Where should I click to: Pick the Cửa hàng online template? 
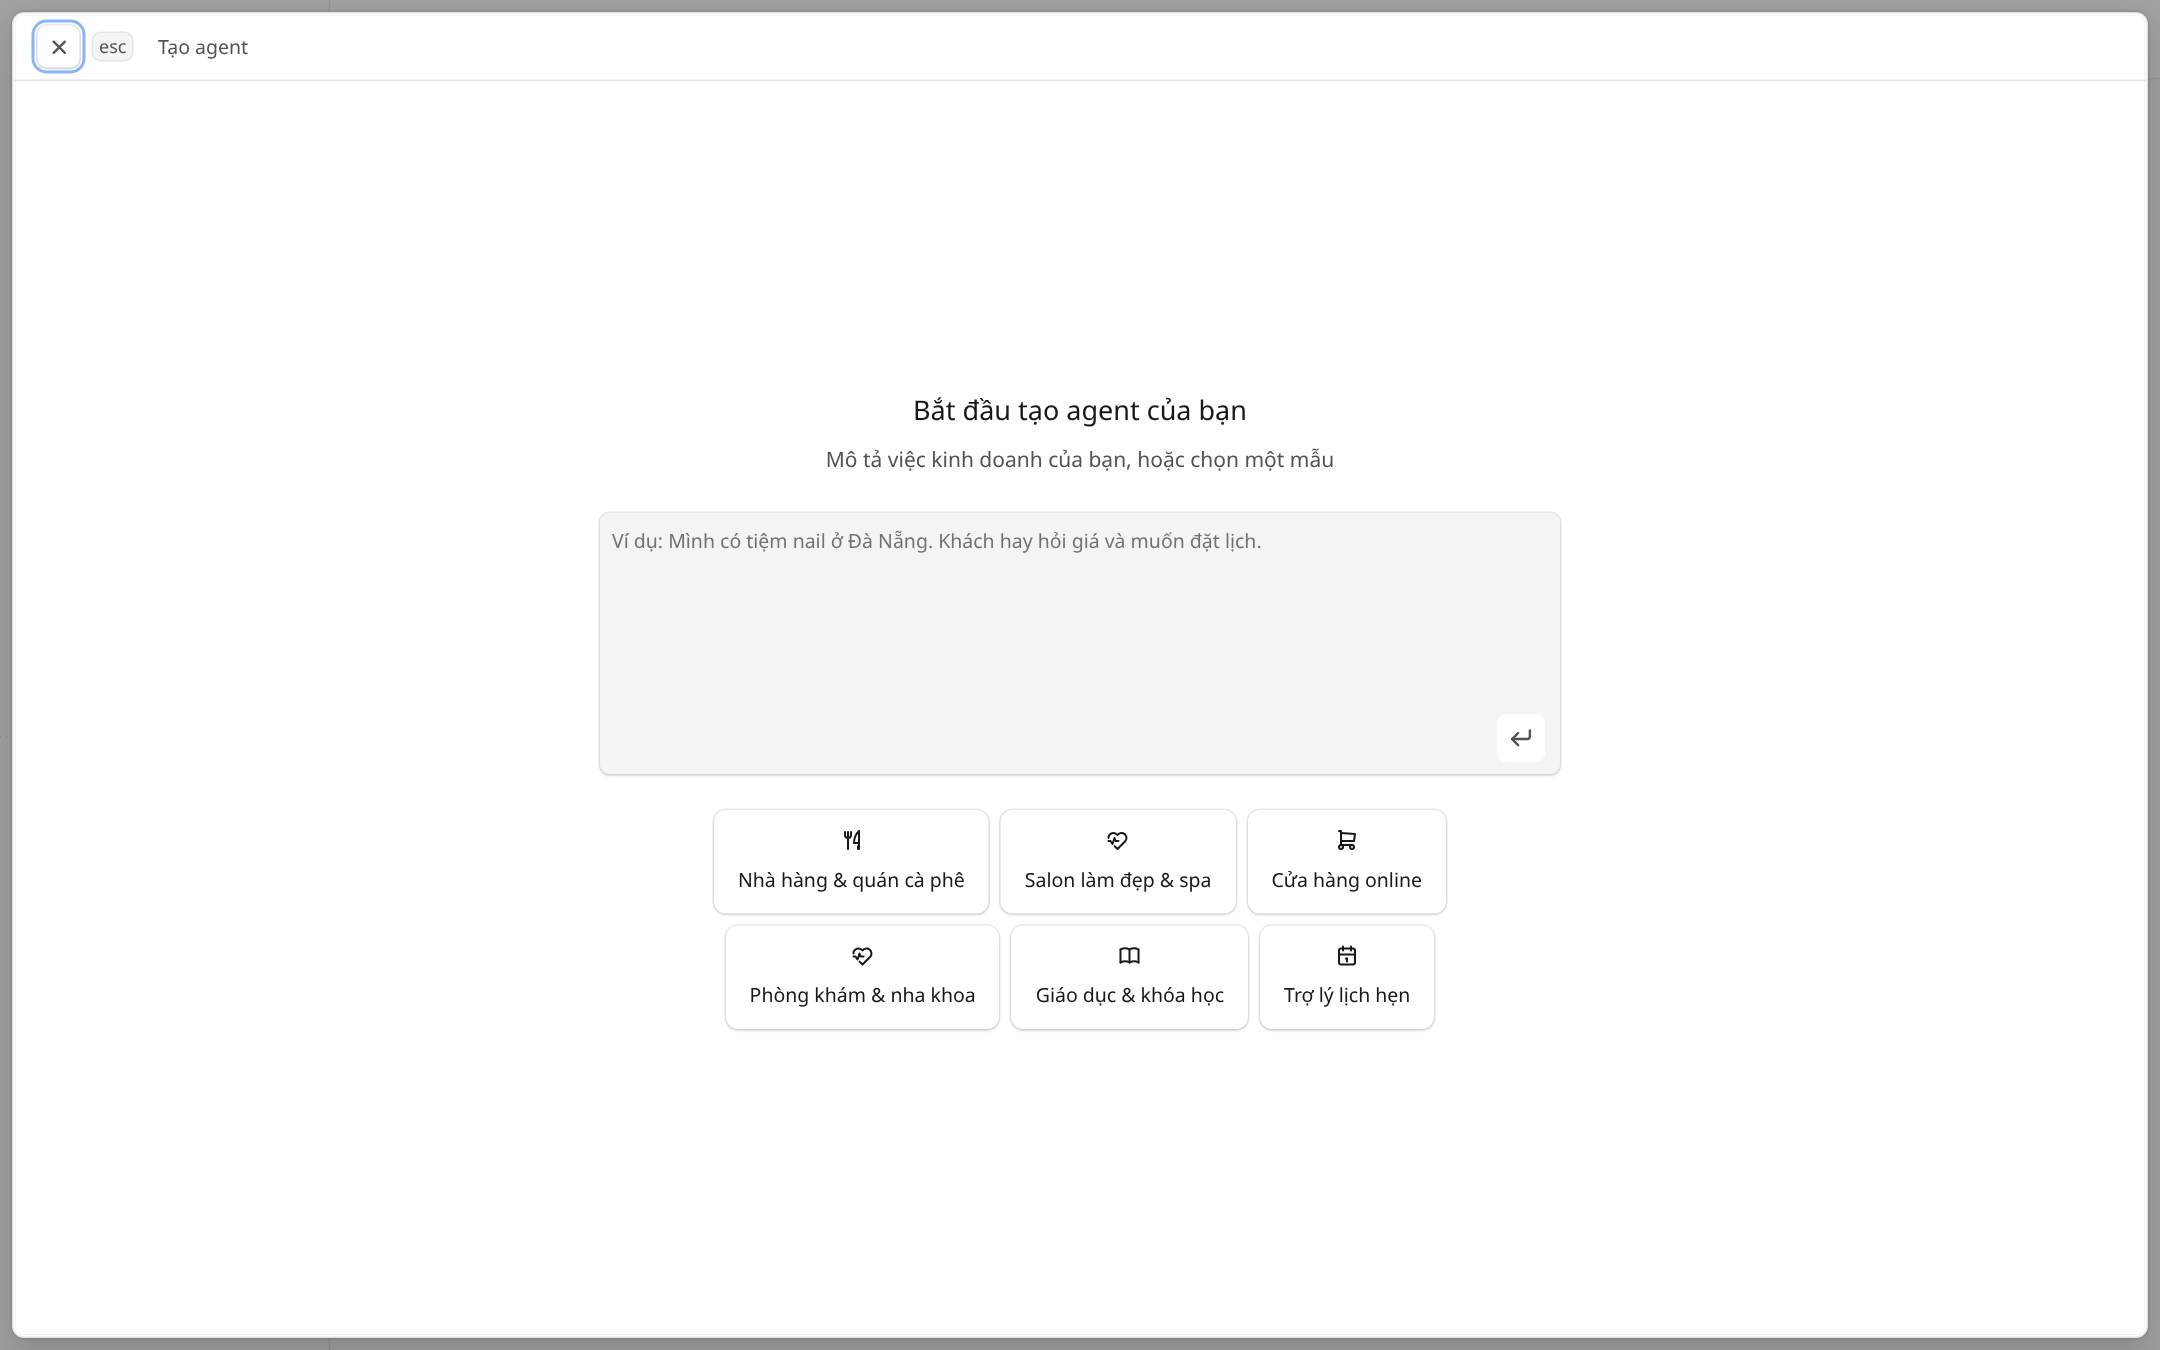click(x=1346, y=861)
